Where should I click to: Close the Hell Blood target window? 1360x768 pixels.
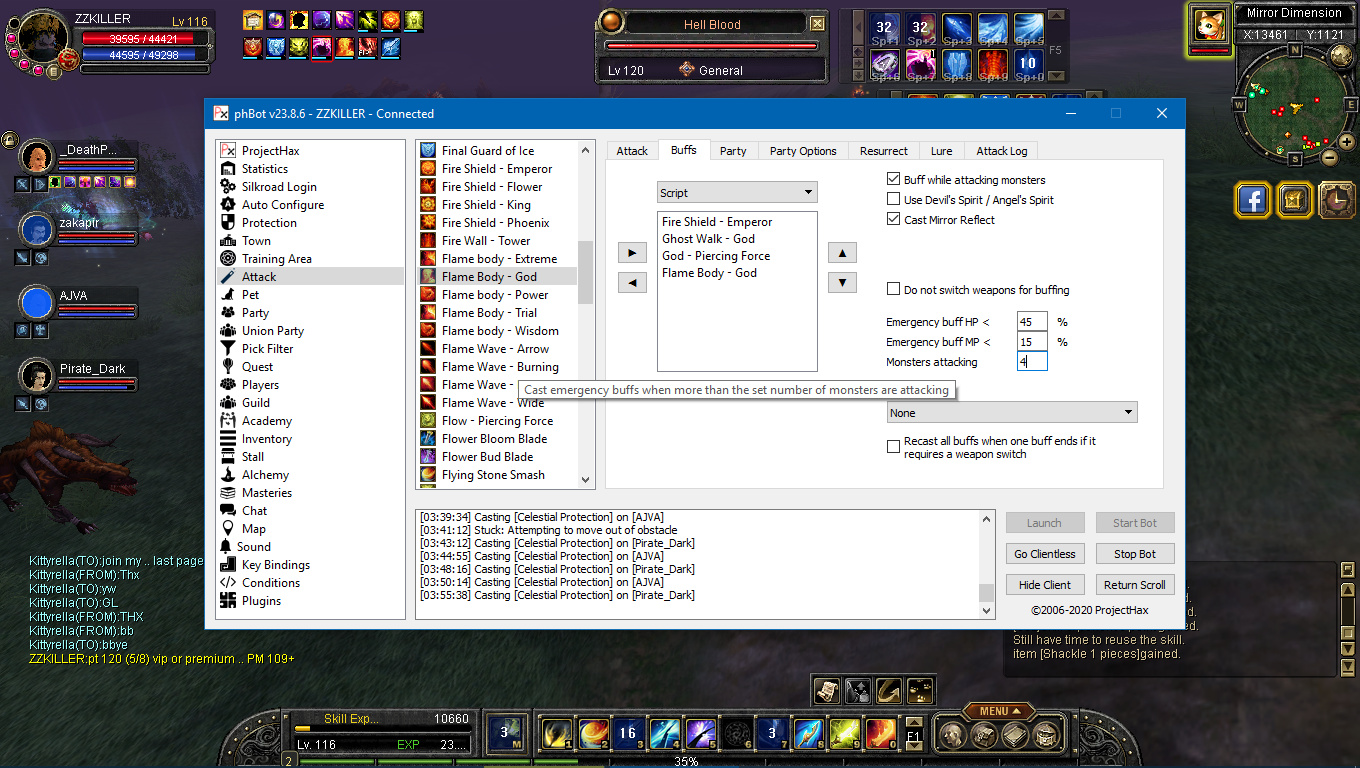[x=817, y=24]
